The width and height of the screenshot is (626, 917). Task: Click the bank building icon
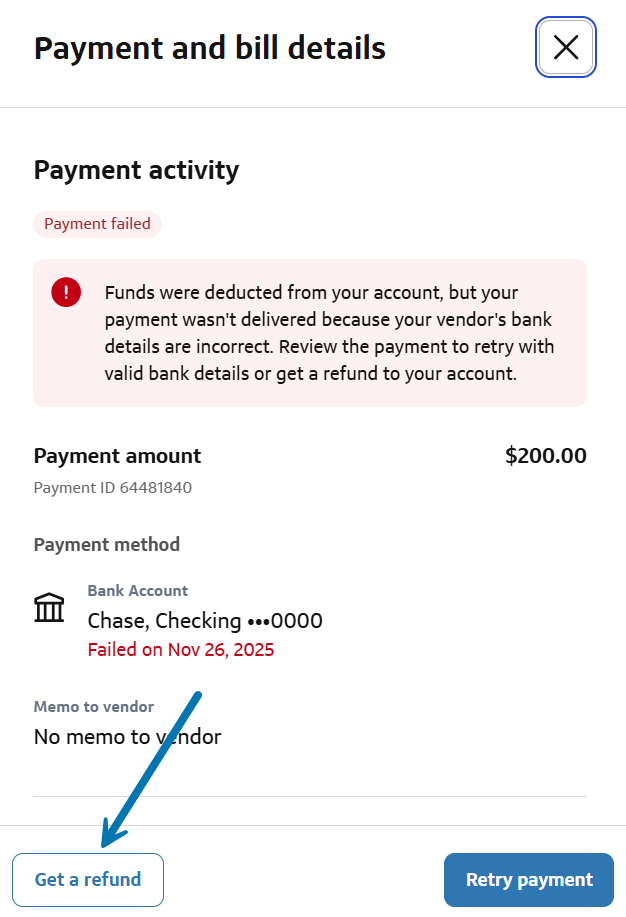tap(49, 607)
